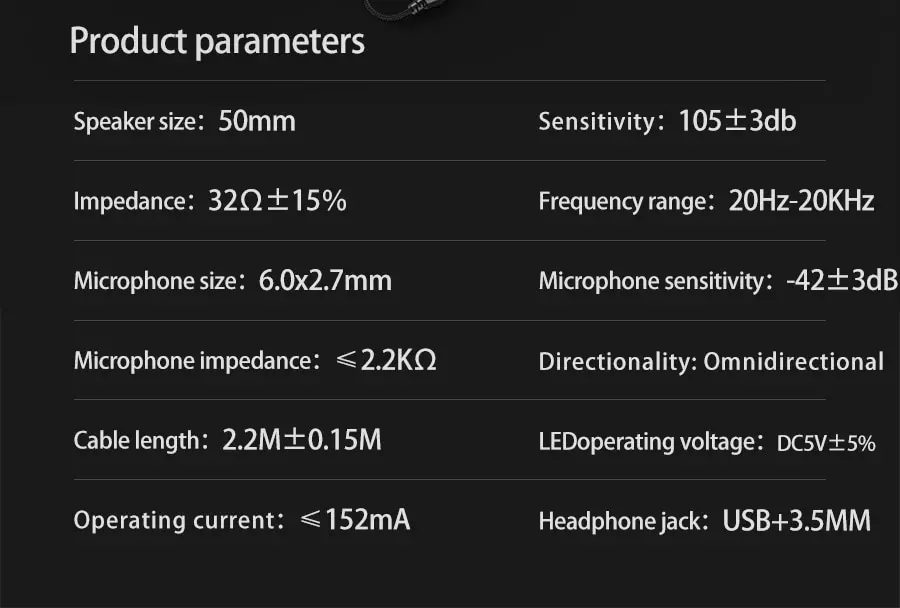Click the Impedance label
The width and height of the screenshot is (900, 608).
pos(130,202)
